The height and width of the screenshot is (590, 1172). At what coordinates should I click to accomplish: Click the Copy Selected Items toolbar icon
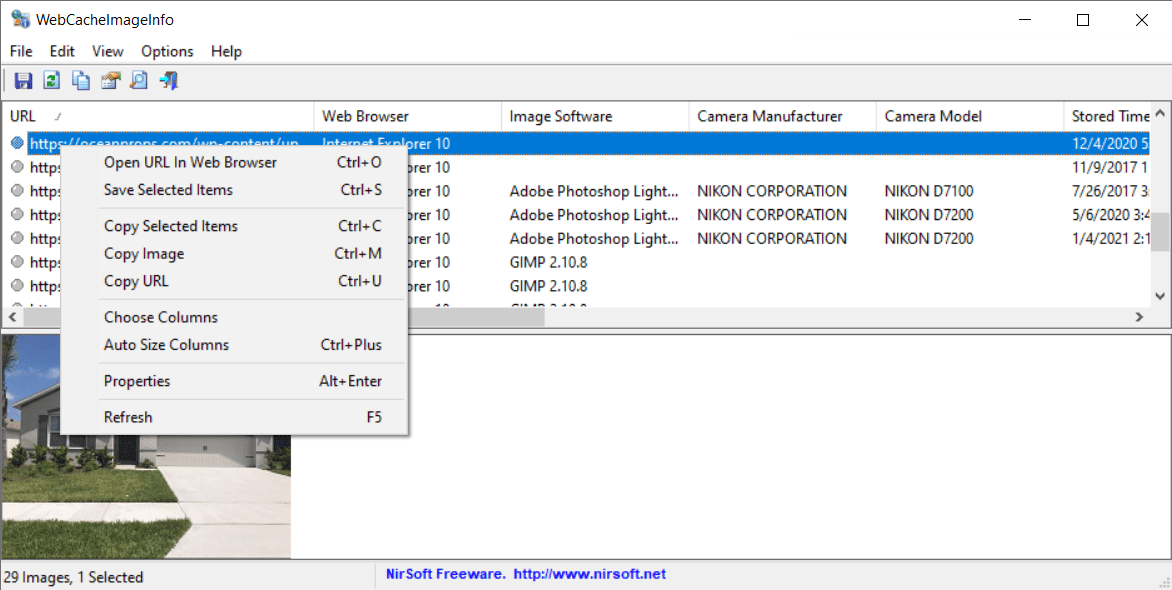coord(81,81)
